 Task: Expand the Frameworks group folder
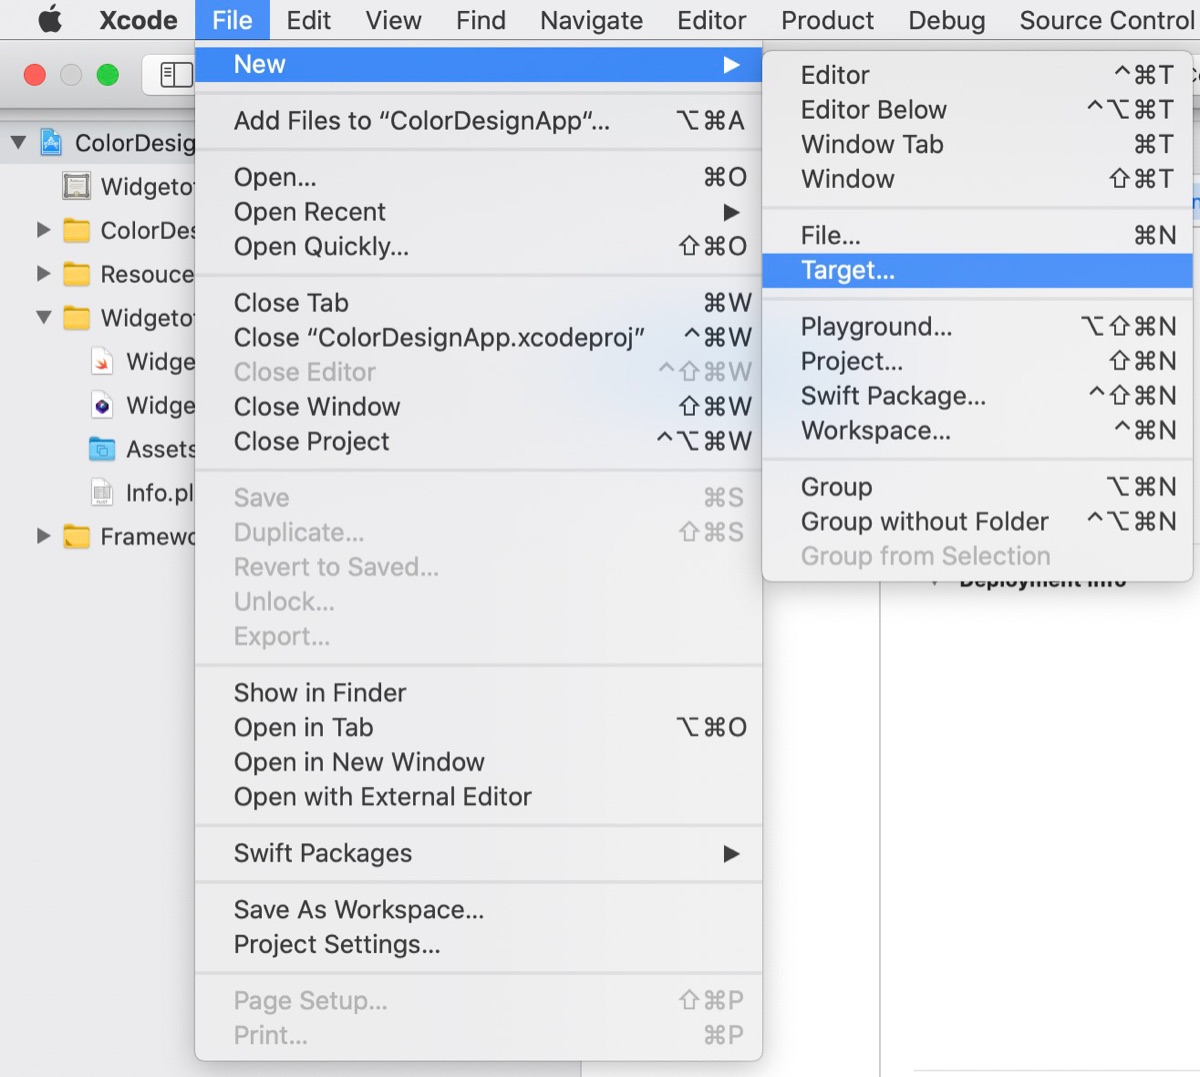point(43,536)
